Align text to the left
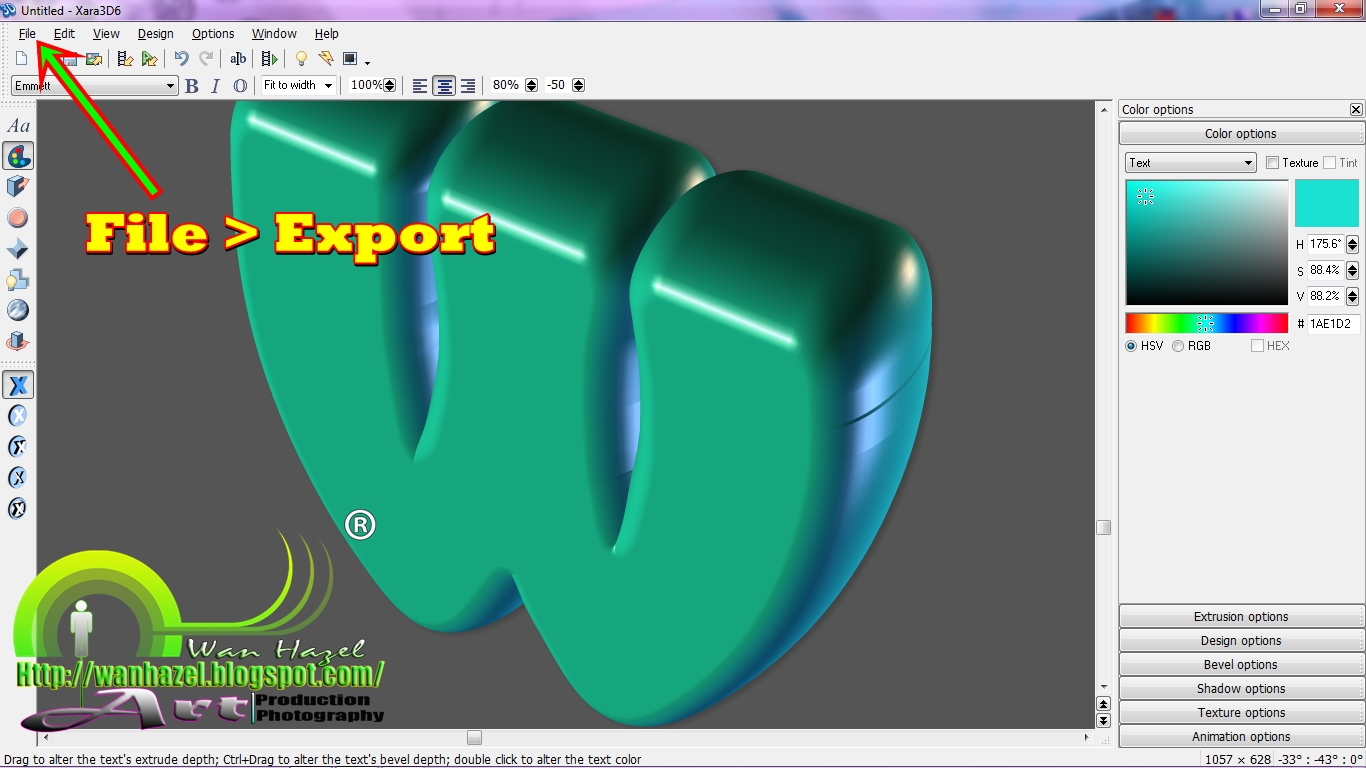Image resolution: width=1366 pixels, height=768 pixels. pos(420,86)
